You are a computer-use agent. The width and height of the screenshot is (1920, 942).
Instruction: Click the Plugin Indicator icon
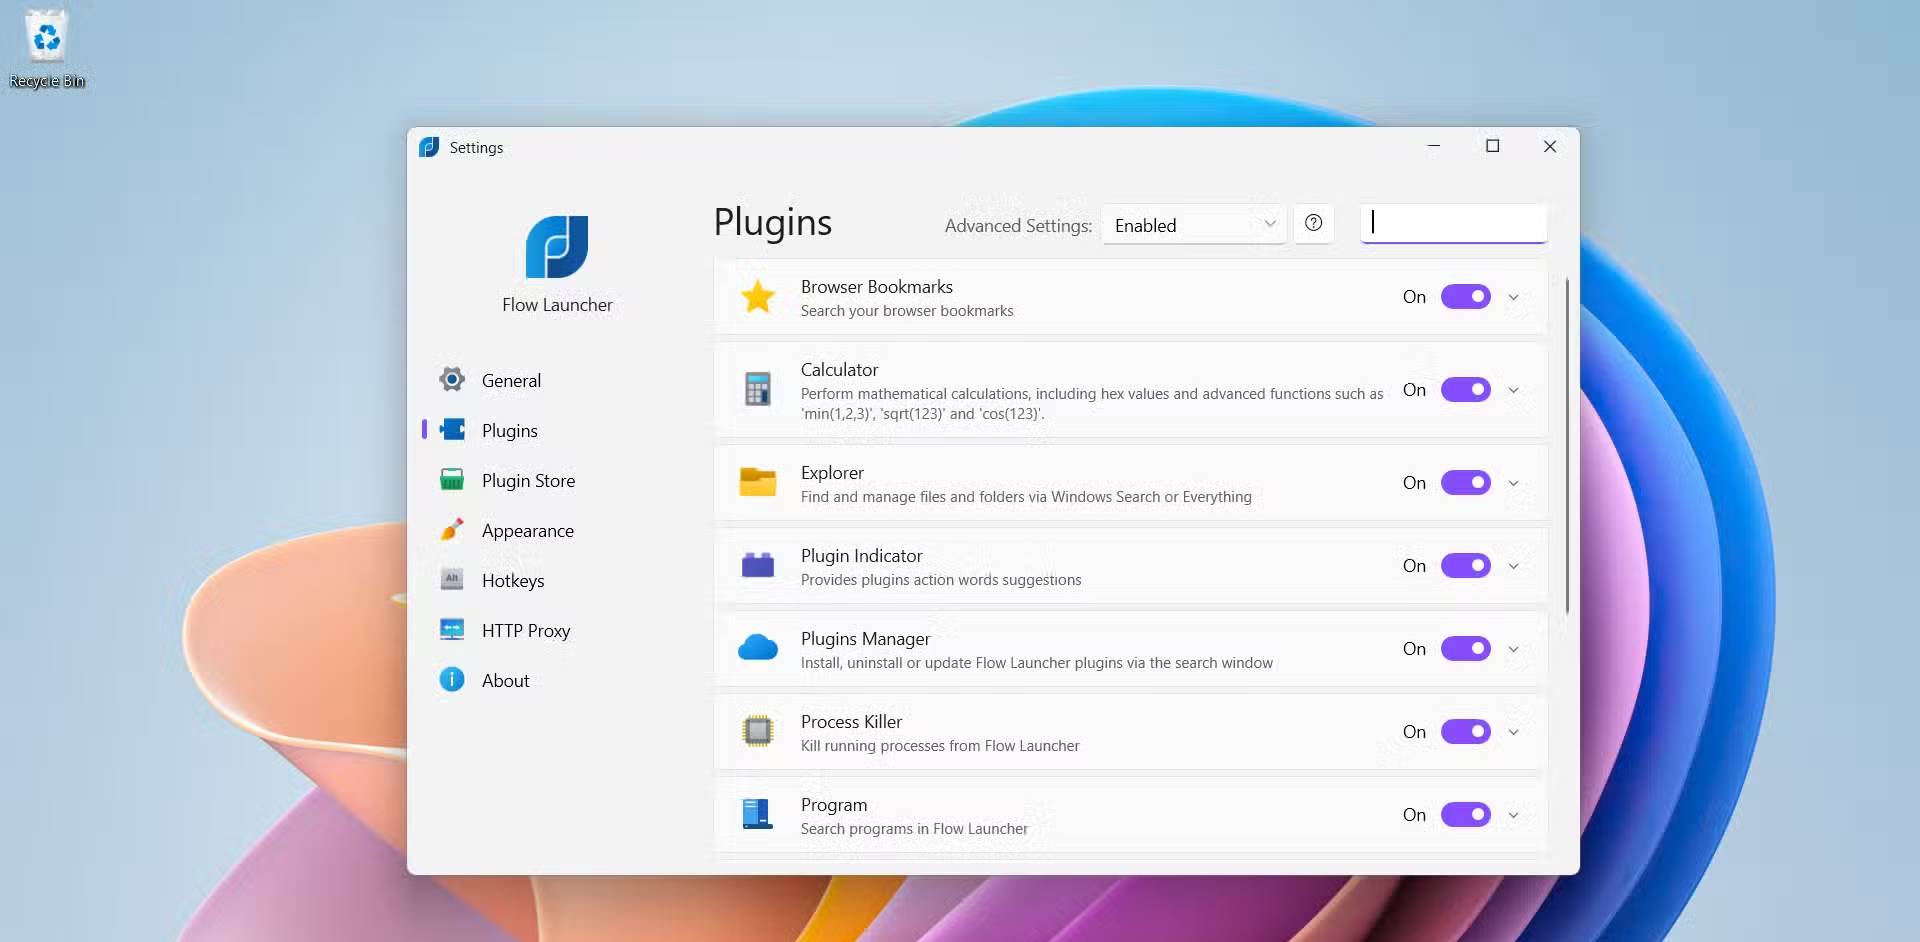coord(759,566)
